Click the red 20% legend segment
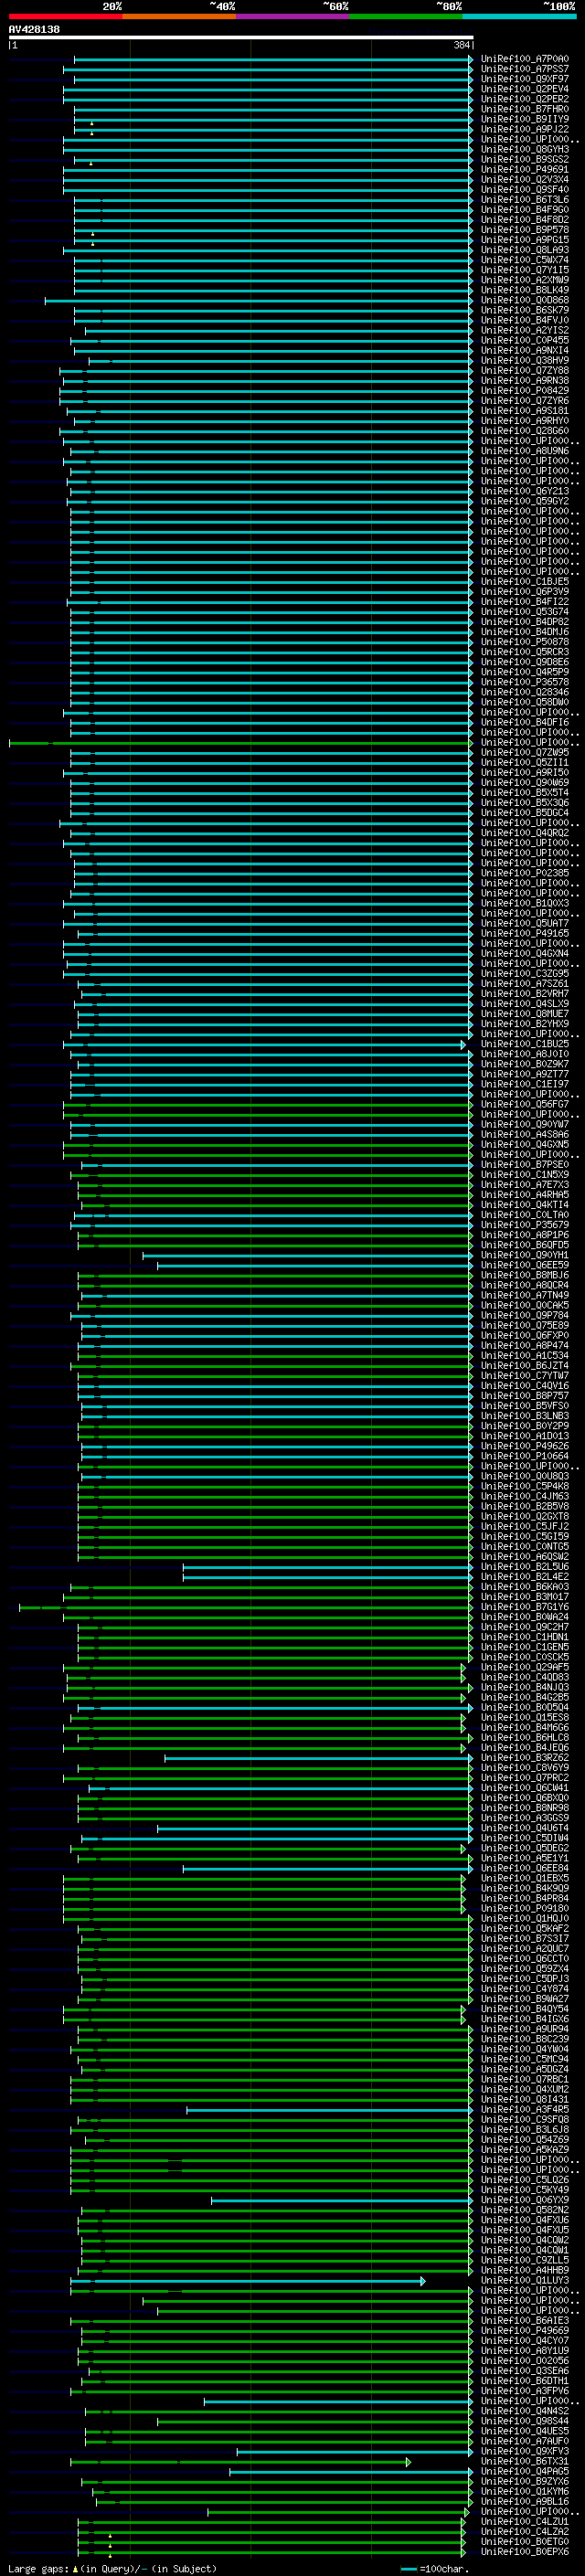The width and height of the screenshot is (585, 2576). [x=65, y=17]
